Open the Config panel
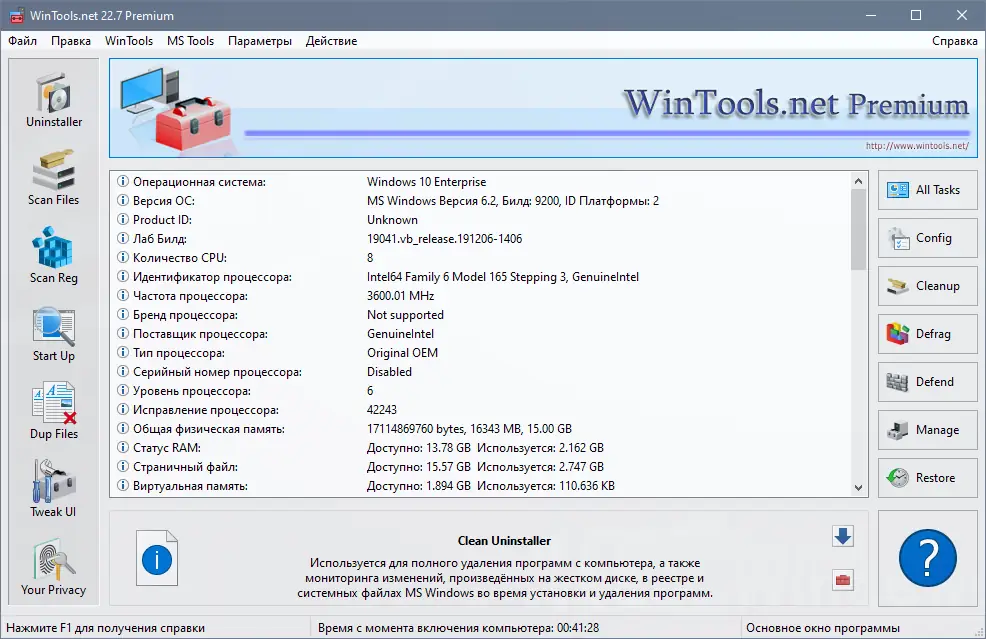Screen dimensions: 986x639 pos(927,238)
